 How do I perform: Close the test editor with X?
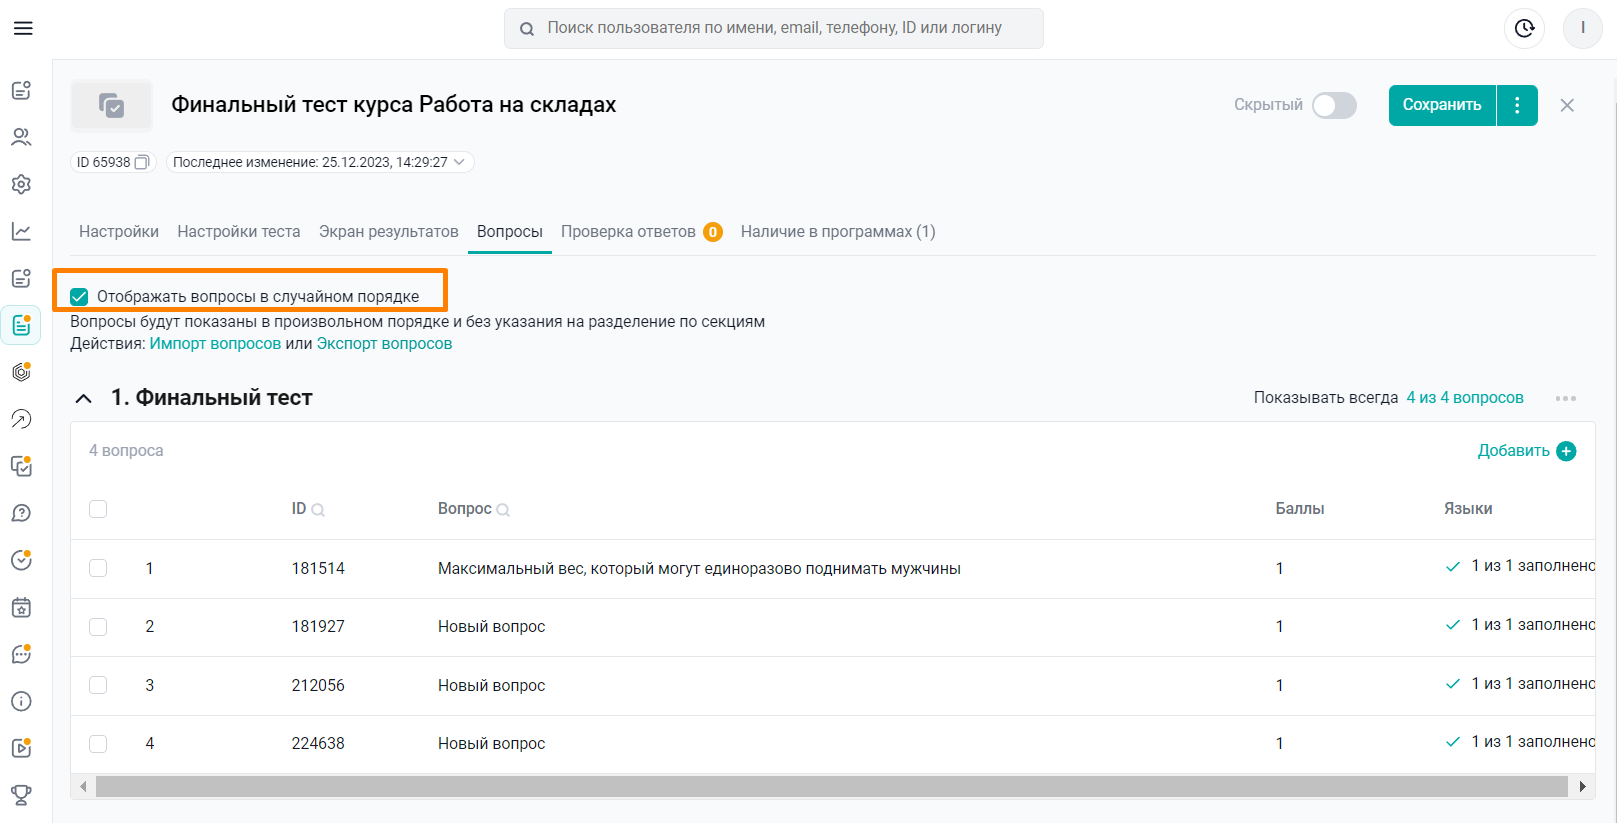coord(1567,105)
